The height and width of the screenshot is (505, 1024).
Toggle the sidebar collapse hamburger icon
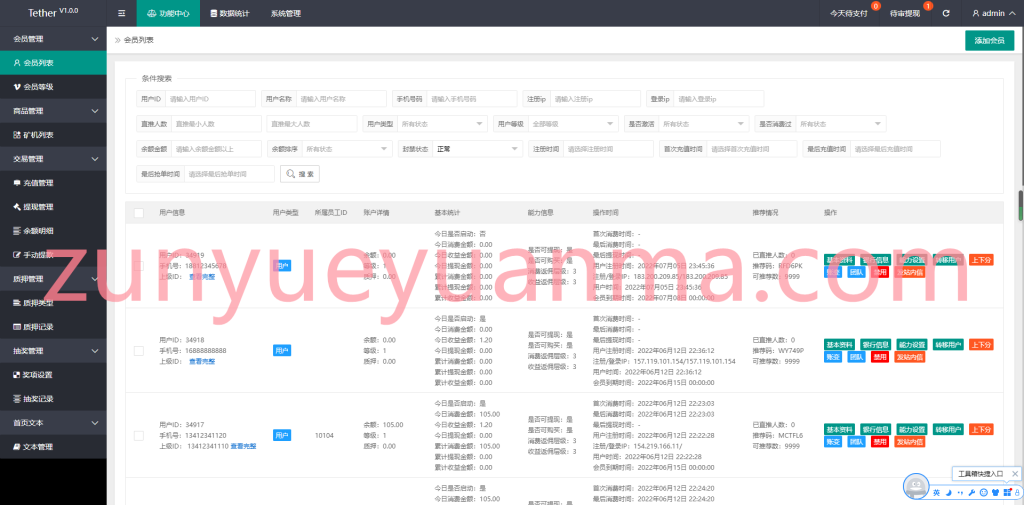[121, 13]
